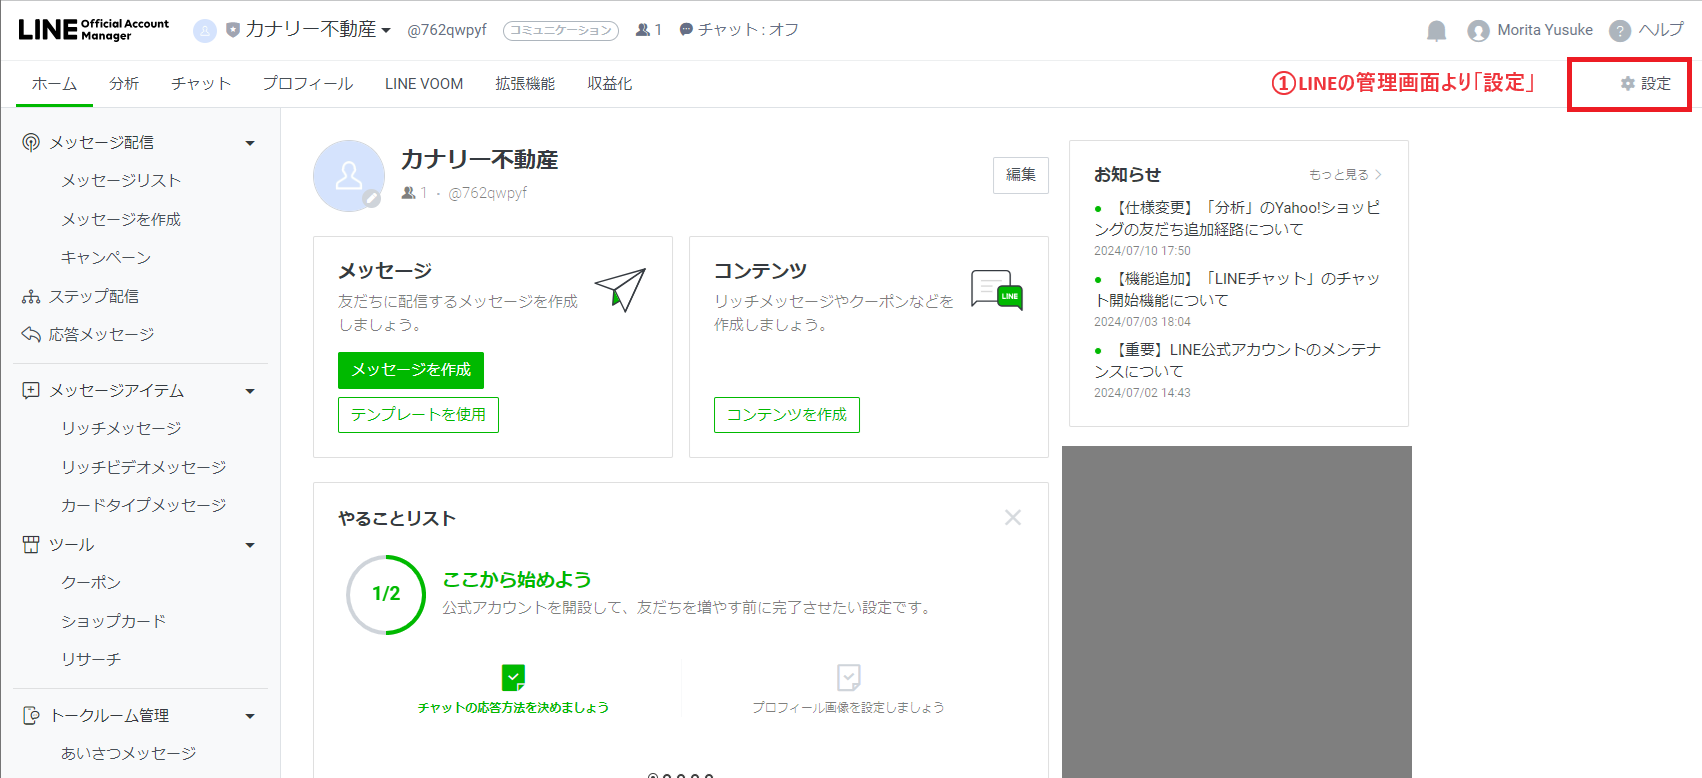This screenshot has width=1702, height=778.
Task: Open the チャット tab
Action: [201, 84]
